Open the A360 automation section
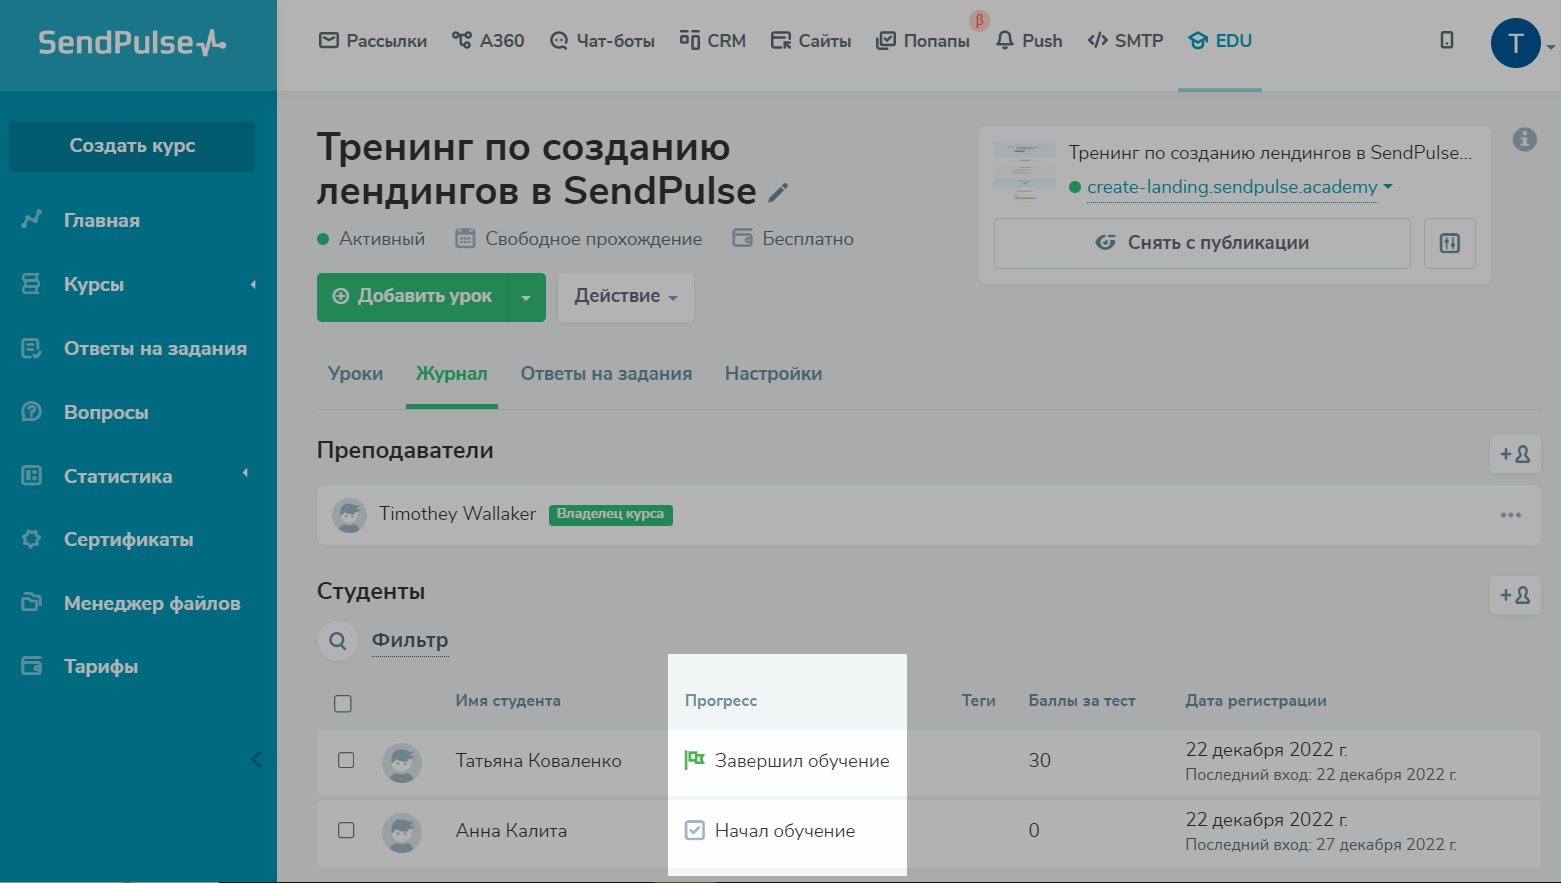 pos(488,41)
